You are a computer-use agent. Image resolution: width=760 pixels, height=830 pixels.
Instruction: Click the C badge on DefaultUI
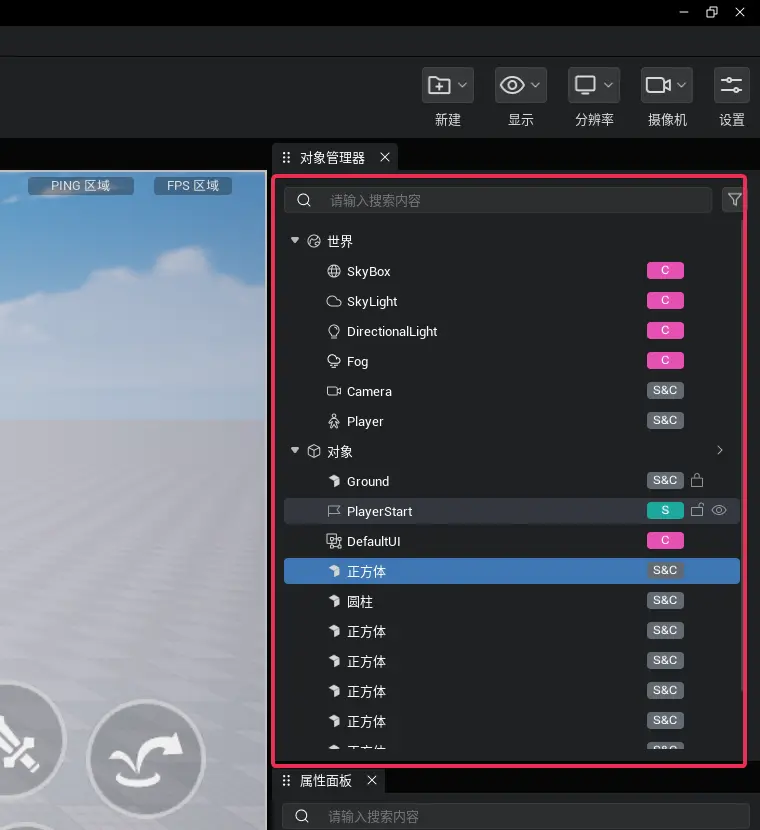click(x=665, y=540)
